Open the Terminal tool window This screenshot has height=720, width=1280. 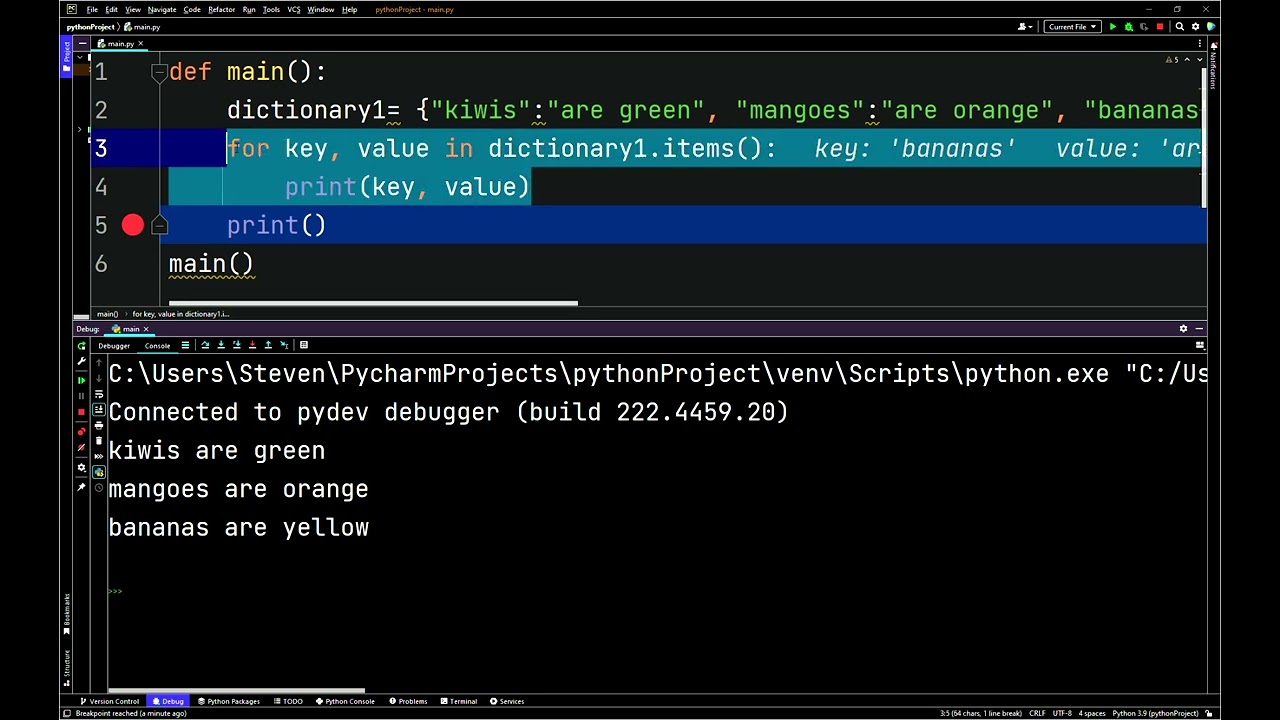(459, 701)
